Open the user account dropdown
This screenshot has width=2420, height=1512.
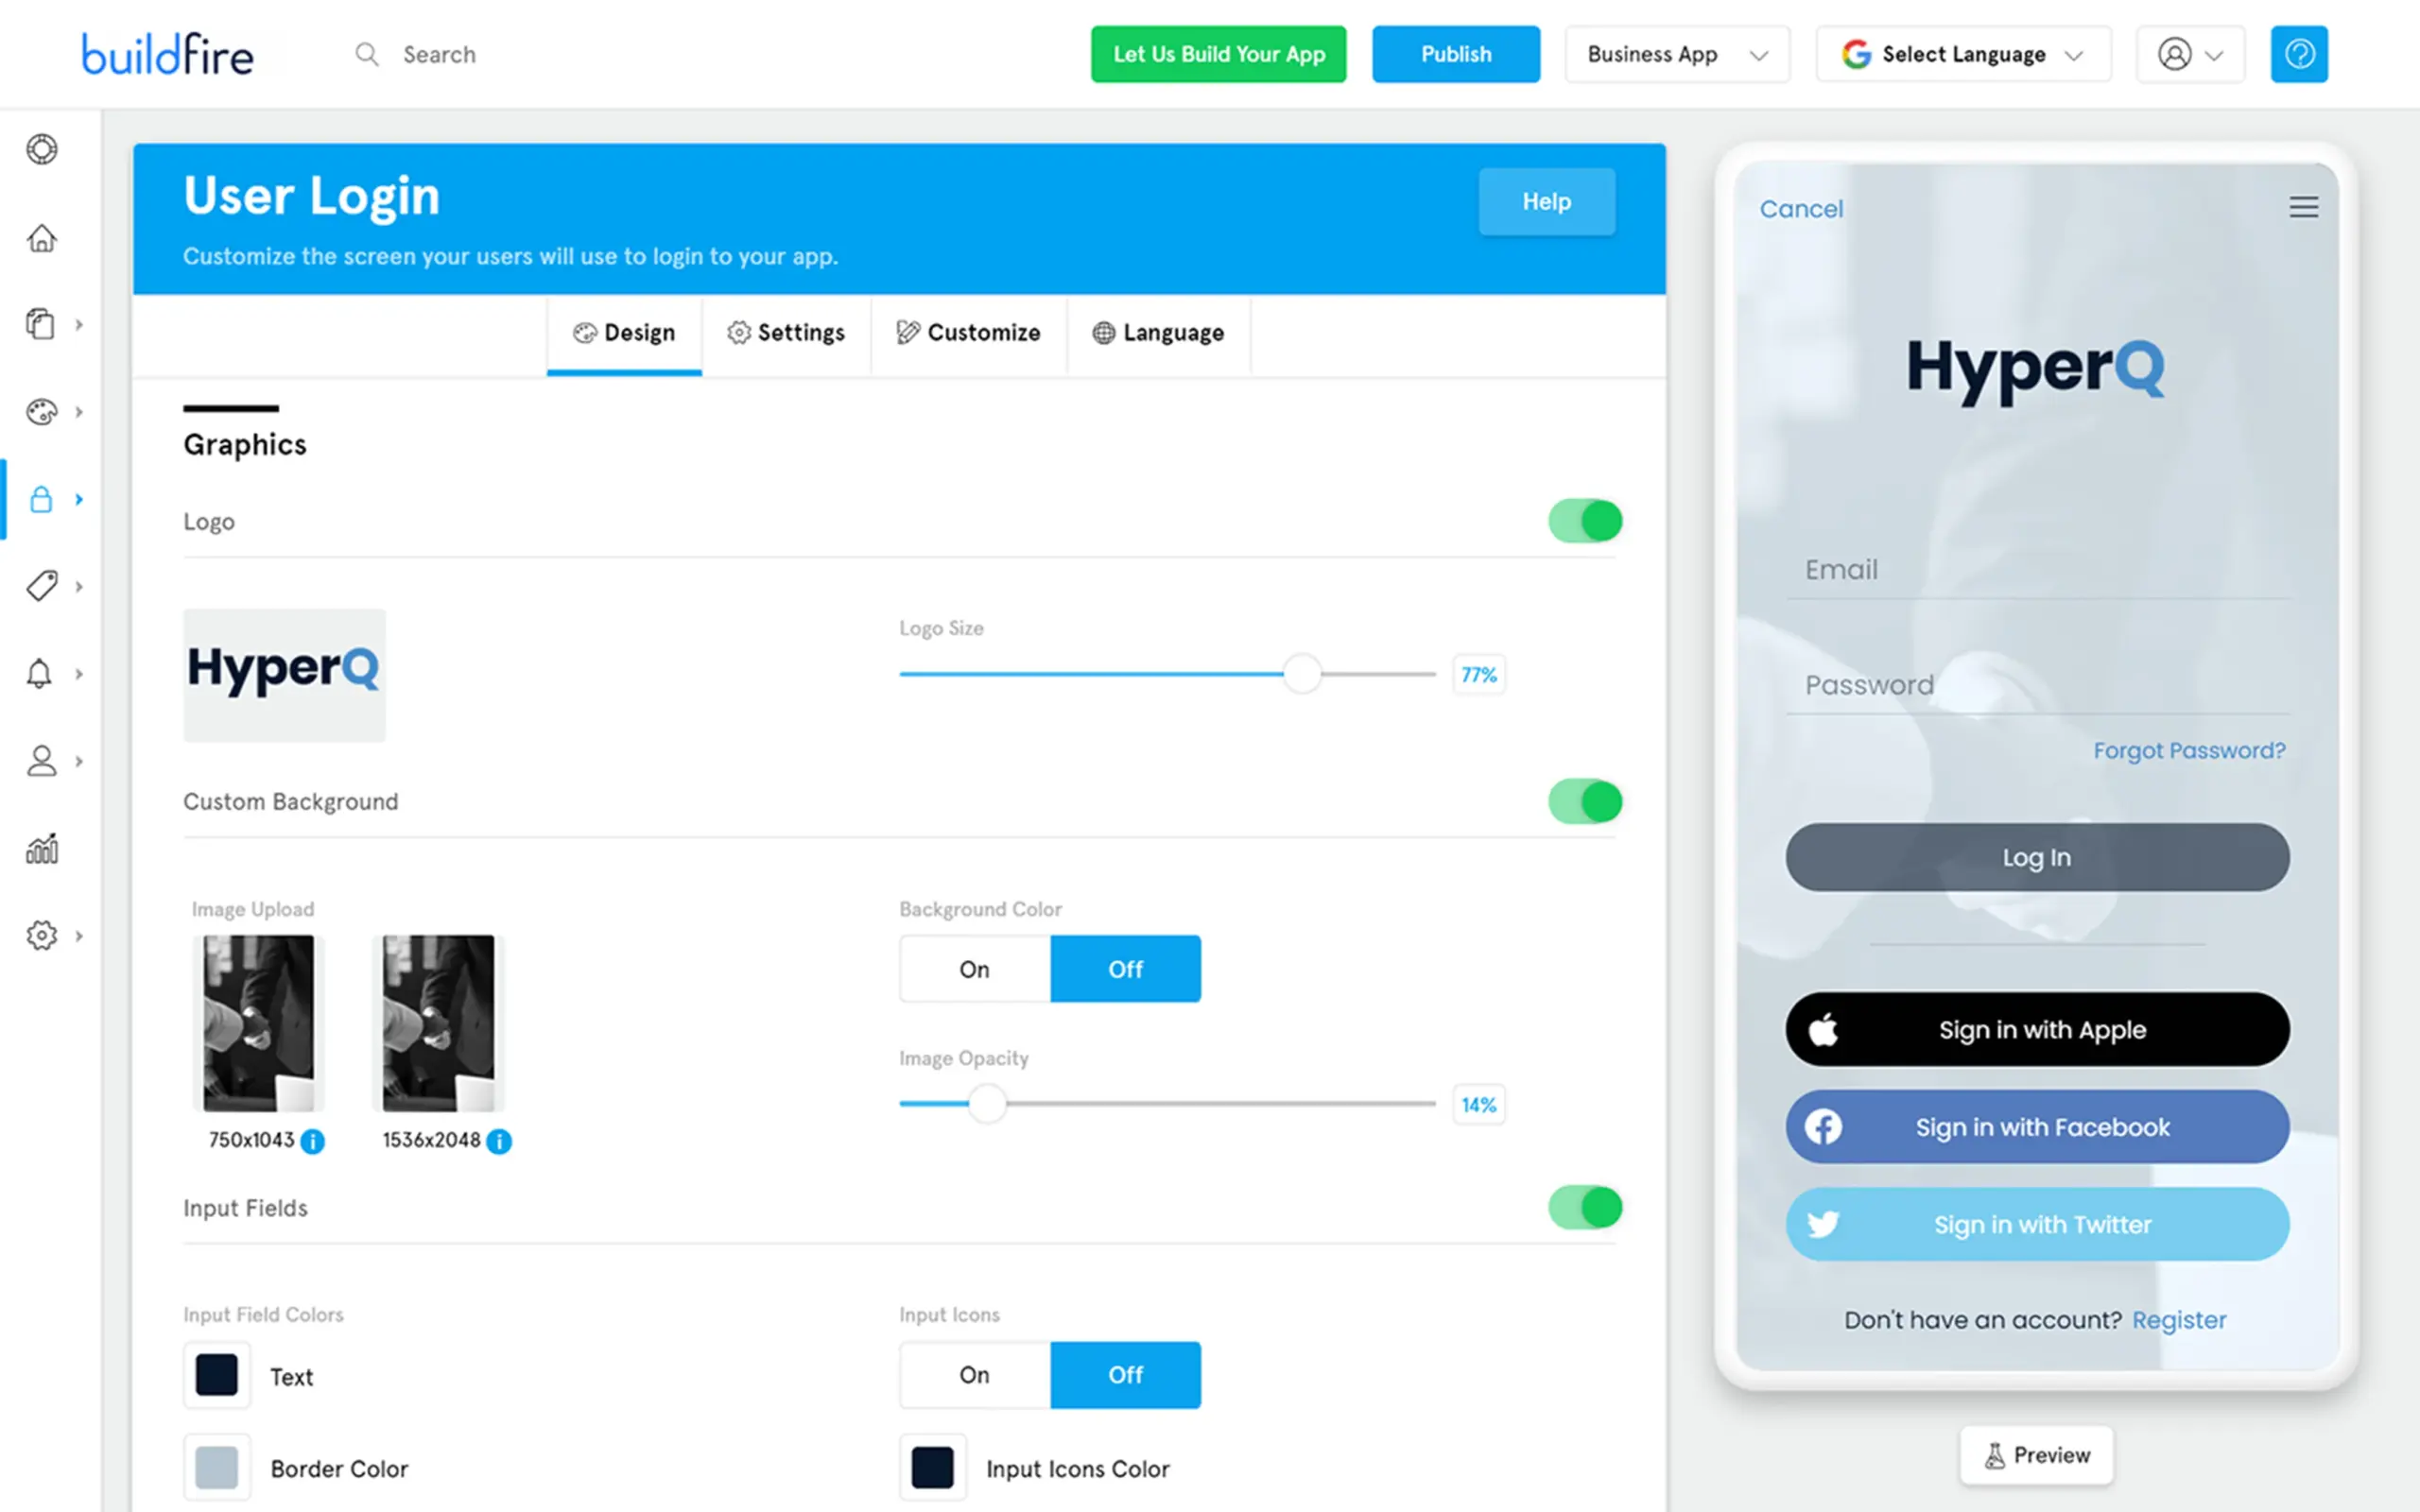[2190, 54]
